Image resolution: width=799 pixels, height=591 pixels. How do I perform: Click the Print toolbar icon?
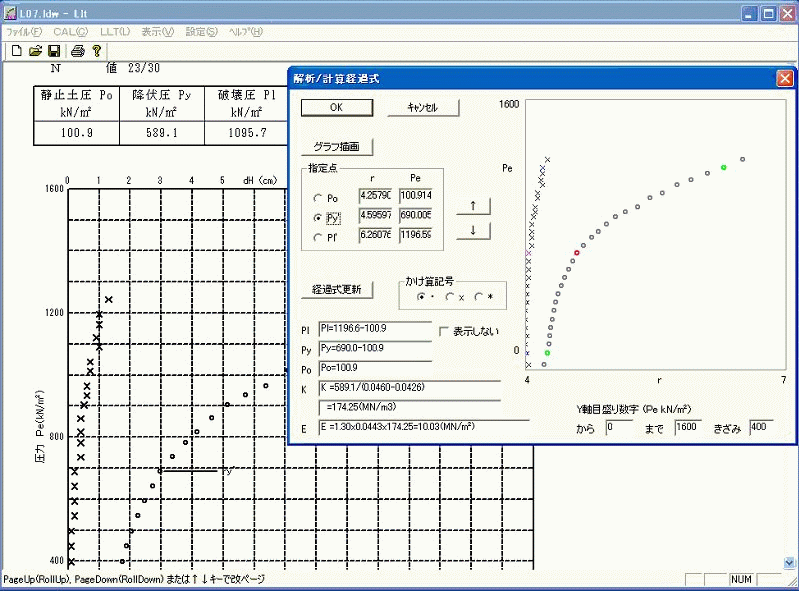77,50
